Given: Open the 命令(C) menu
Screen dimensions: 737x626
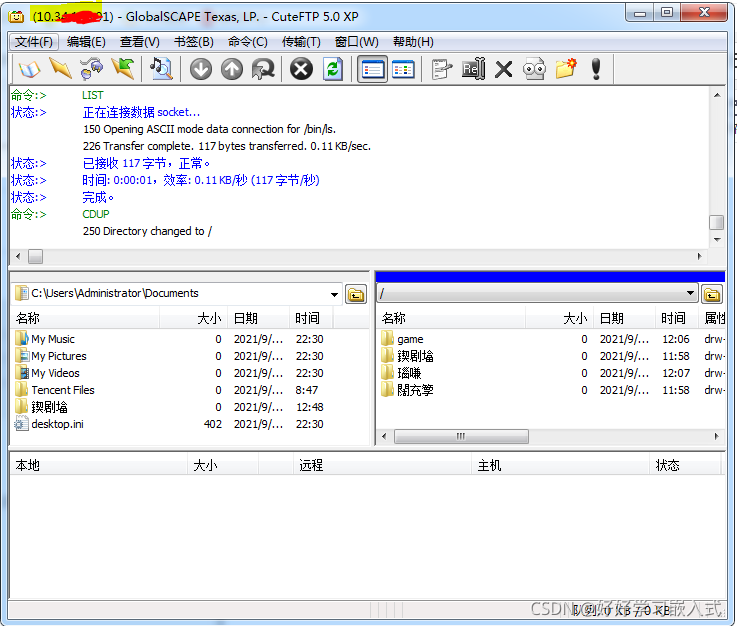Looking at the screenshot, I should click(248, 42).
